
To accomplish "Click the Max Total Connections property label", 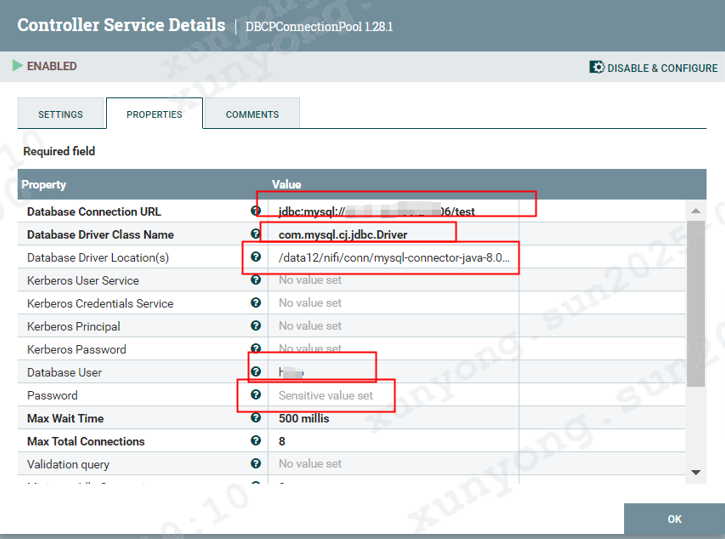I will point(86,441).
